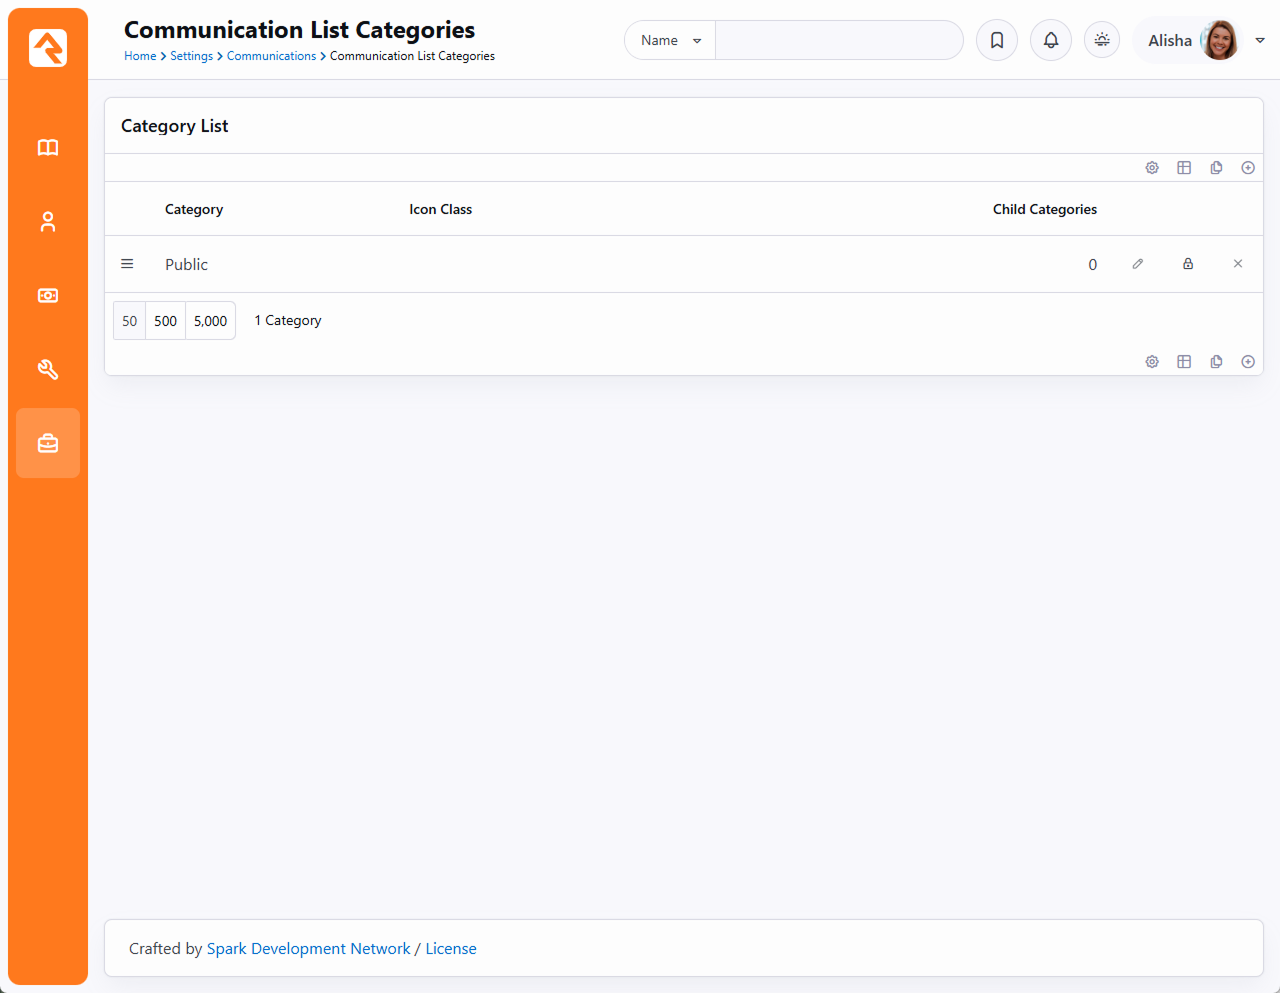
Task: Select 500 items per page
Action: tap(166, 321)
